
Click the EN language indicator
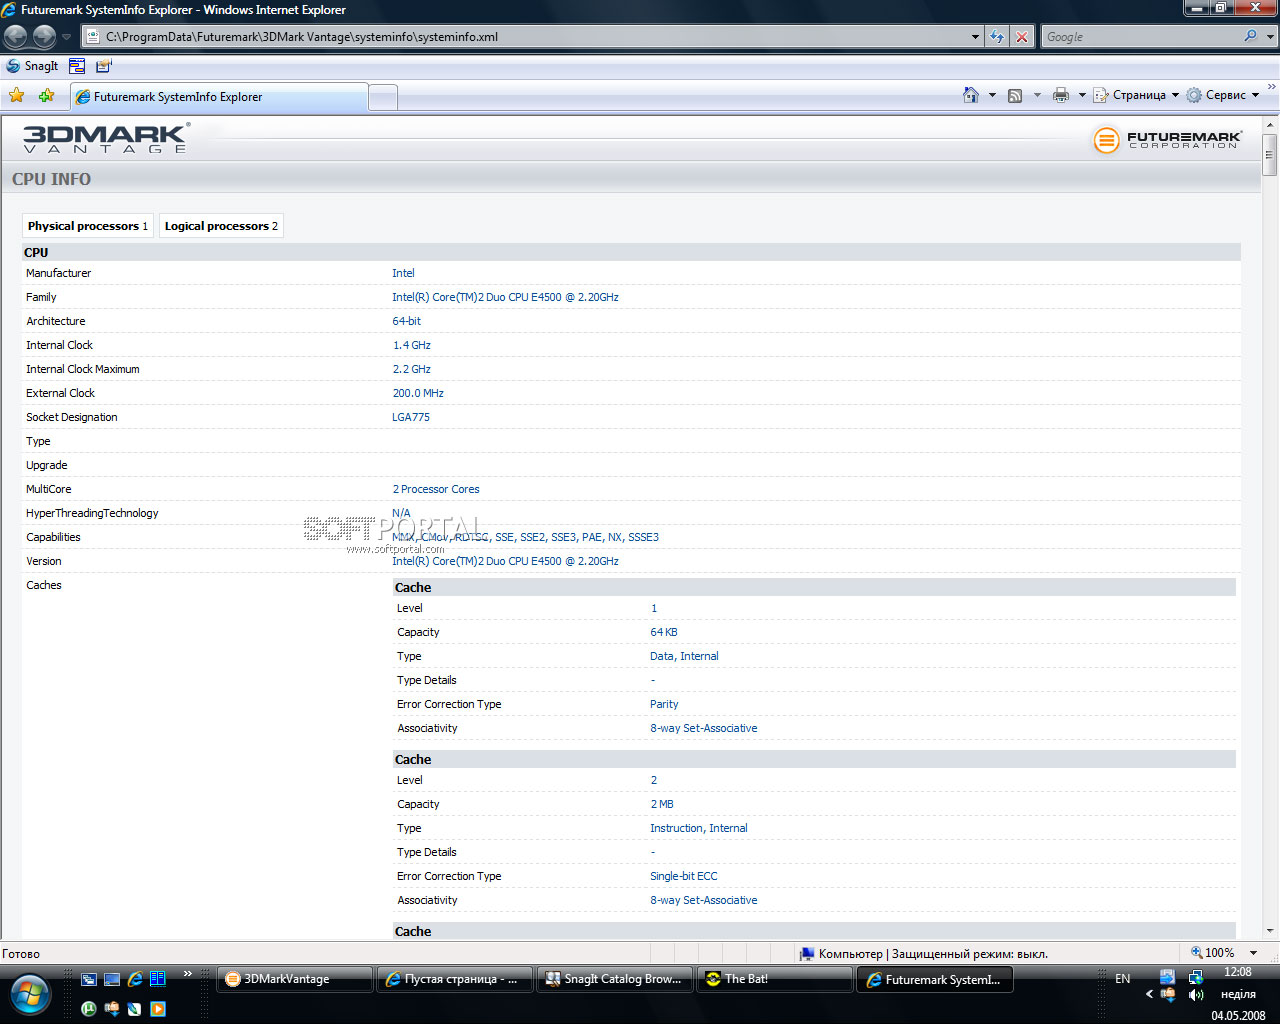pos(1123,979)
